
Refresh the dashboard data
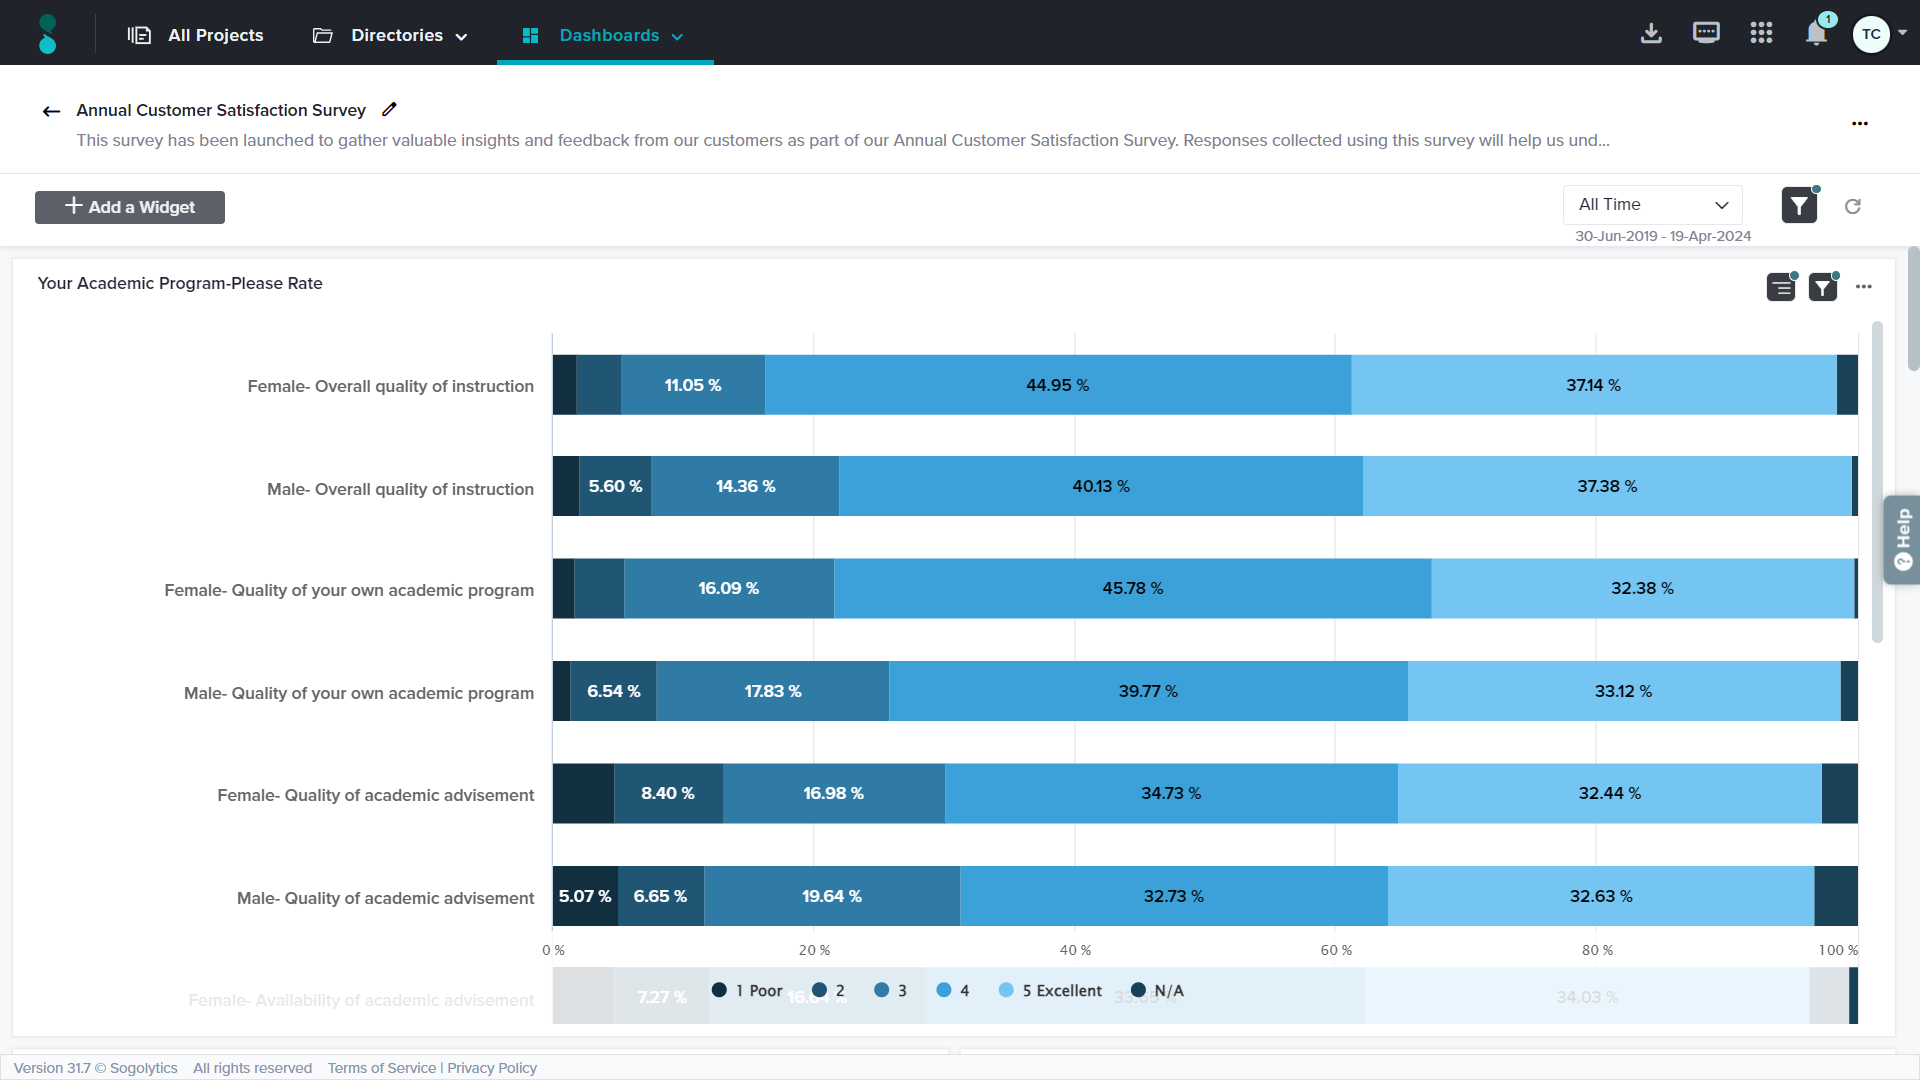pos(1852,206)
